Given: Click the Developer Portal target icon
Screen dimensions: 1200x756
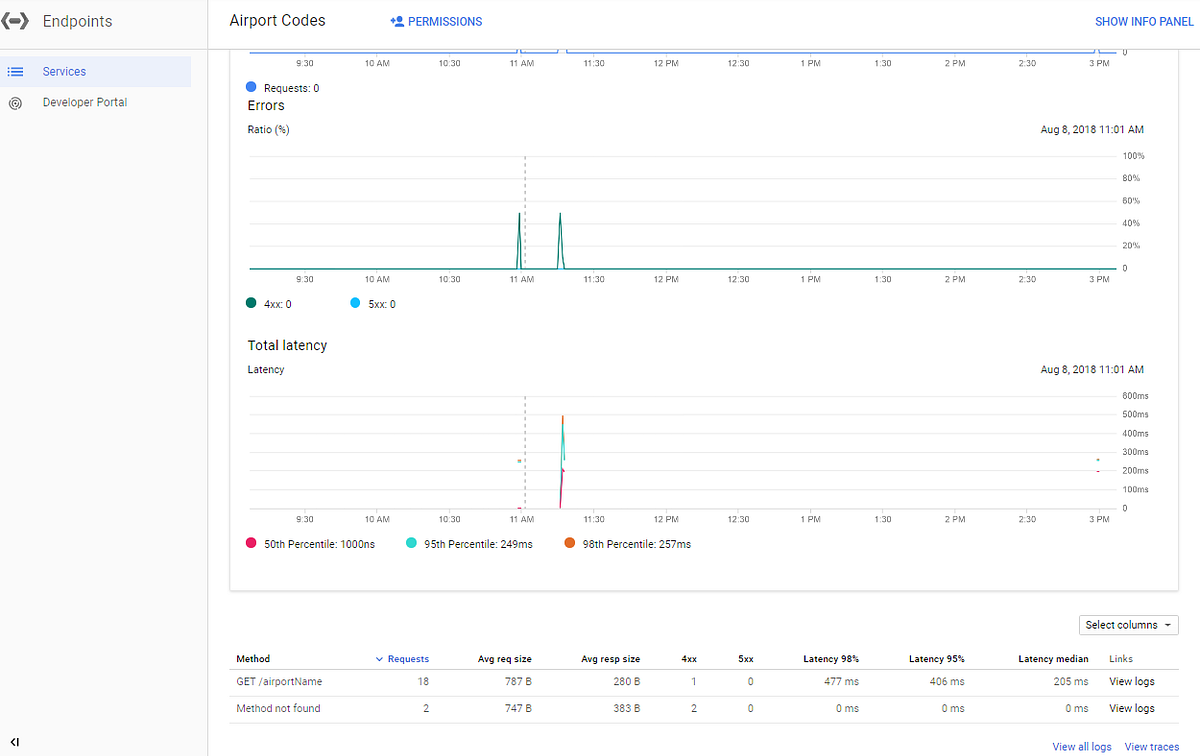Looking at the screenshot, I should (x=14, y=102).
